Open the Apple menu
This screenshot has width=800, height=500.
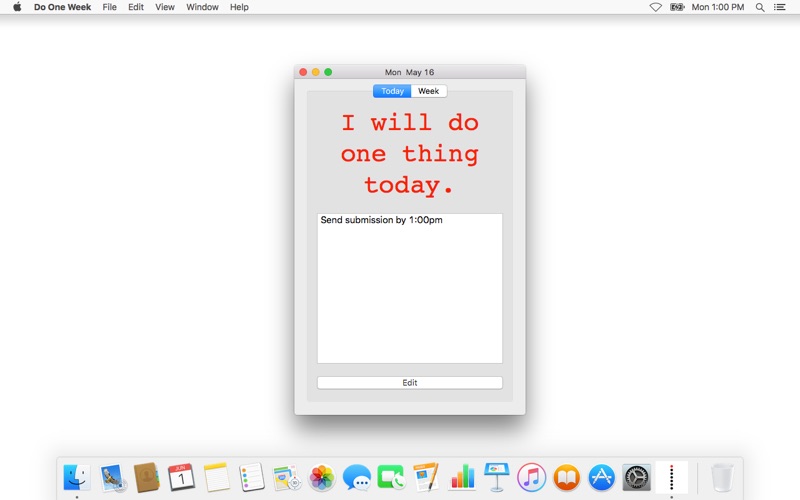click(17, 7)
